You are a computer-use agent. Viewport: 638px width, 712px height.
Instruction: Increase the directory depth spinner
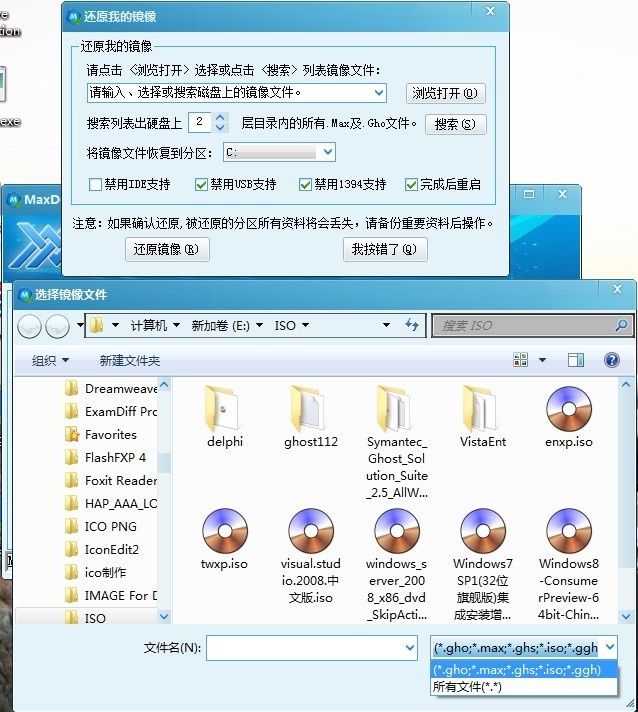tap(220, 118)
